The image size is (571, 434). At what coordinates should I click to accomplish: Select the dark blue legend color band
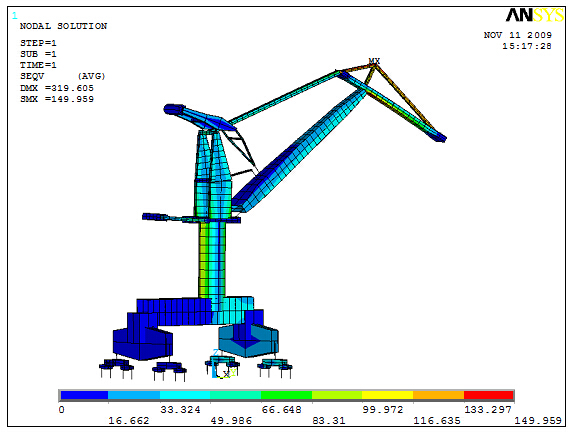tap(84, 395)
